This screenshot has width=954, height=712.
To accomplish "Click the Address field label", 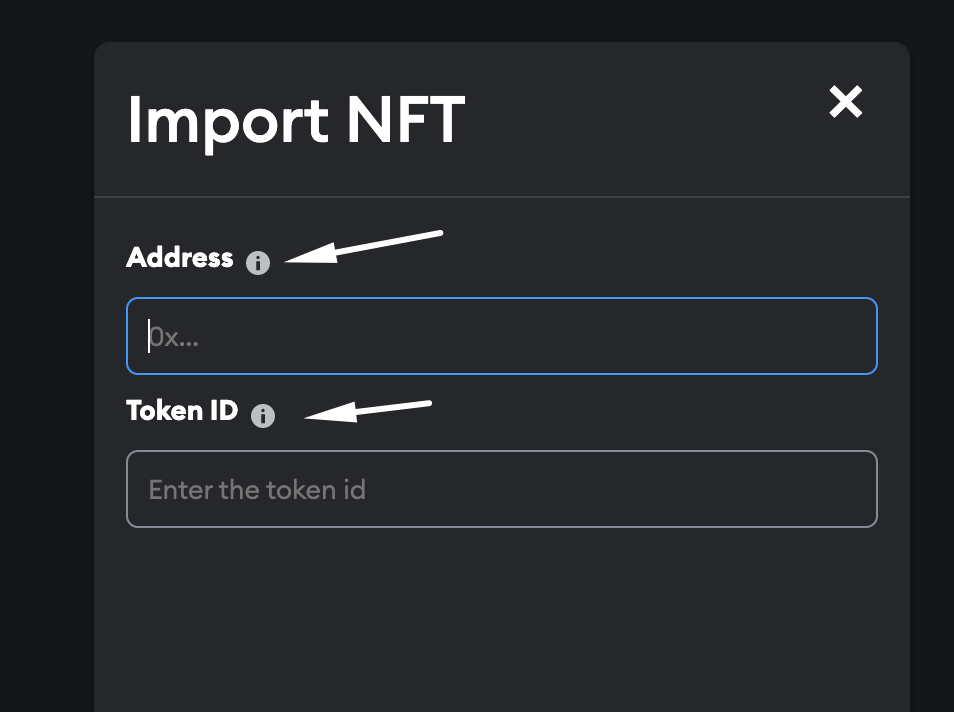I will click(180, 258).
